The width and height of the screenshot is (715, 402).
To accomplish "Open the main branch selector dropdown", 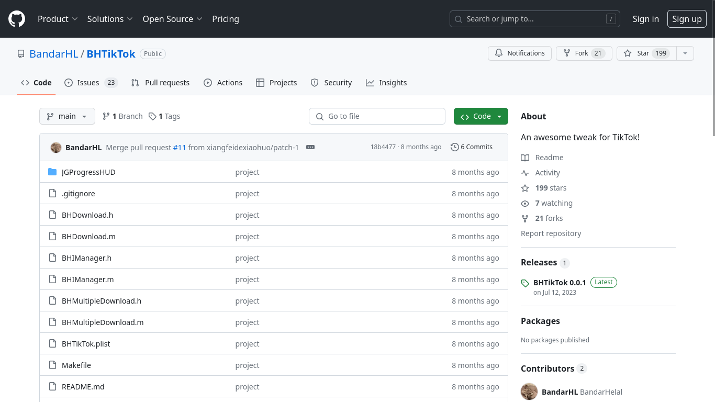I will 67,116.
